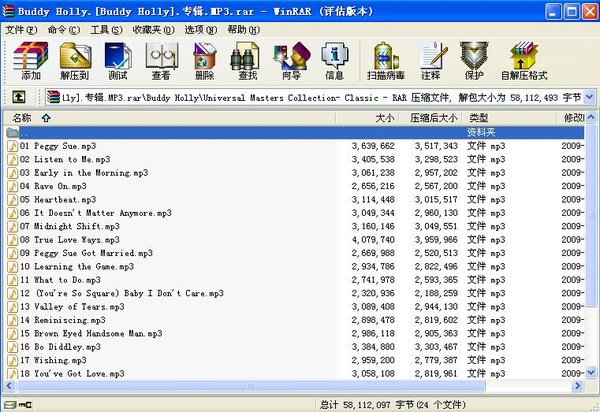Select file 09 Peggy Sue Got Married.mp3
The height and width of the screenshot is (412, 600).
point(295,253)
